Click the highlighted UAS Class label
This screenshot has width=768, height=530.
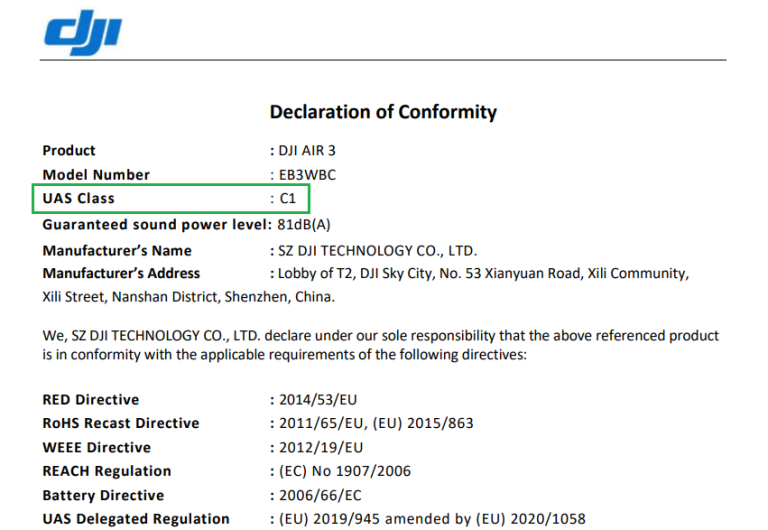pyautogui.click(x=78, y=199)
